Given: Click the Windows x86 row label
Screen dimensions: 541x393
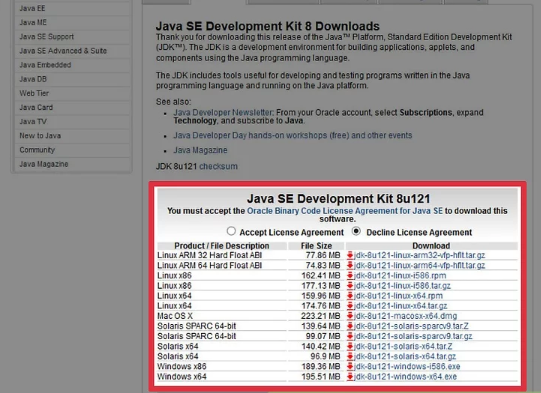Looking at the screenshot, I should coord(182,366).
